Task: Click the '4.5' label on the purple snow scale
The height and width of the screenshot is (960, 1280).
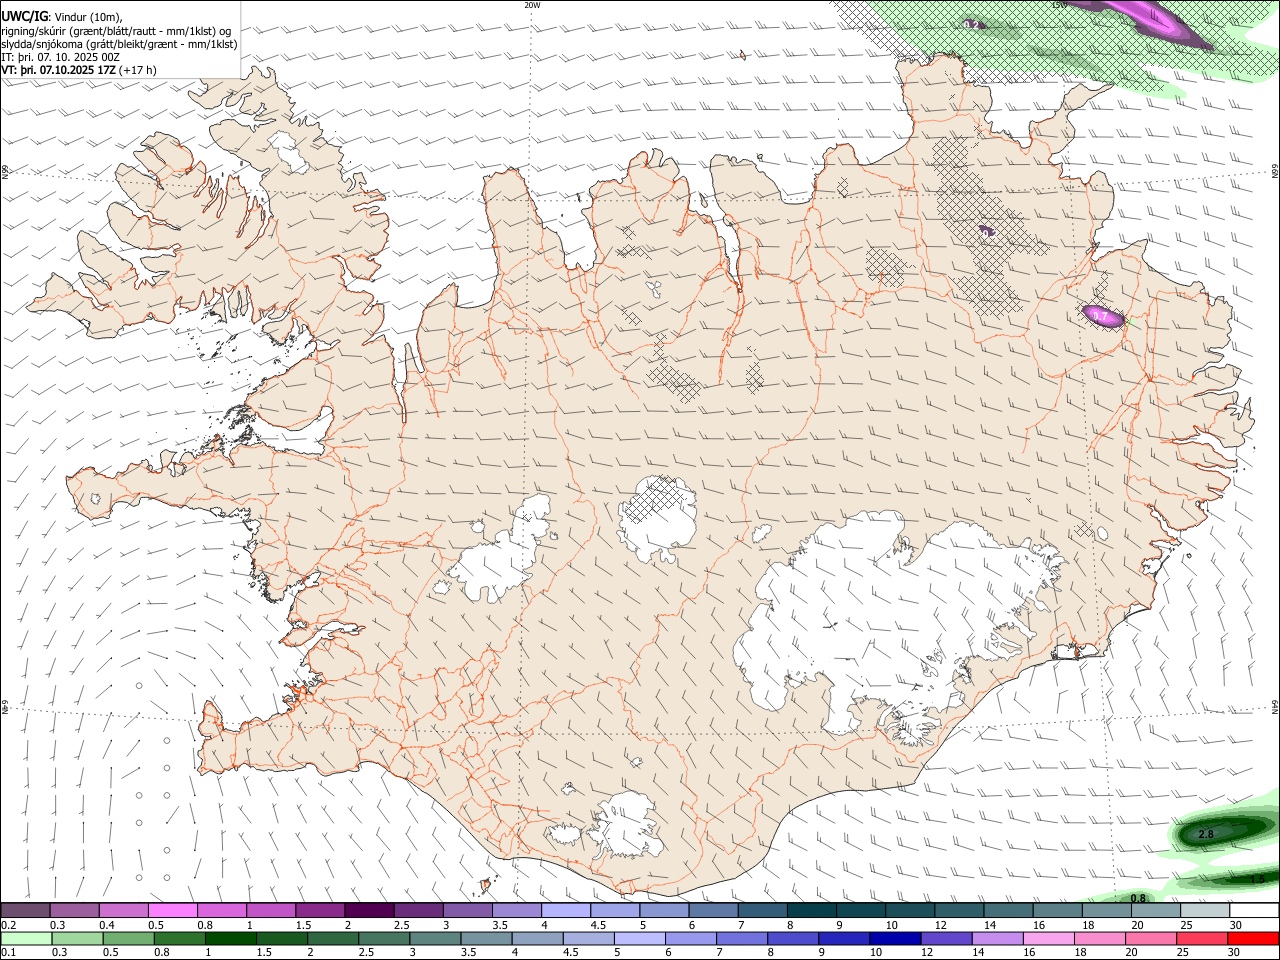Action: 598,925
